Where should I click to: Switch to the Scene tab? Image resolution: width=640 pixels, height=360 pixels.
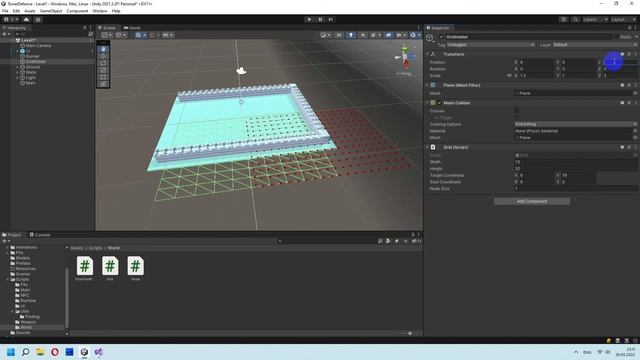[107, 28]
